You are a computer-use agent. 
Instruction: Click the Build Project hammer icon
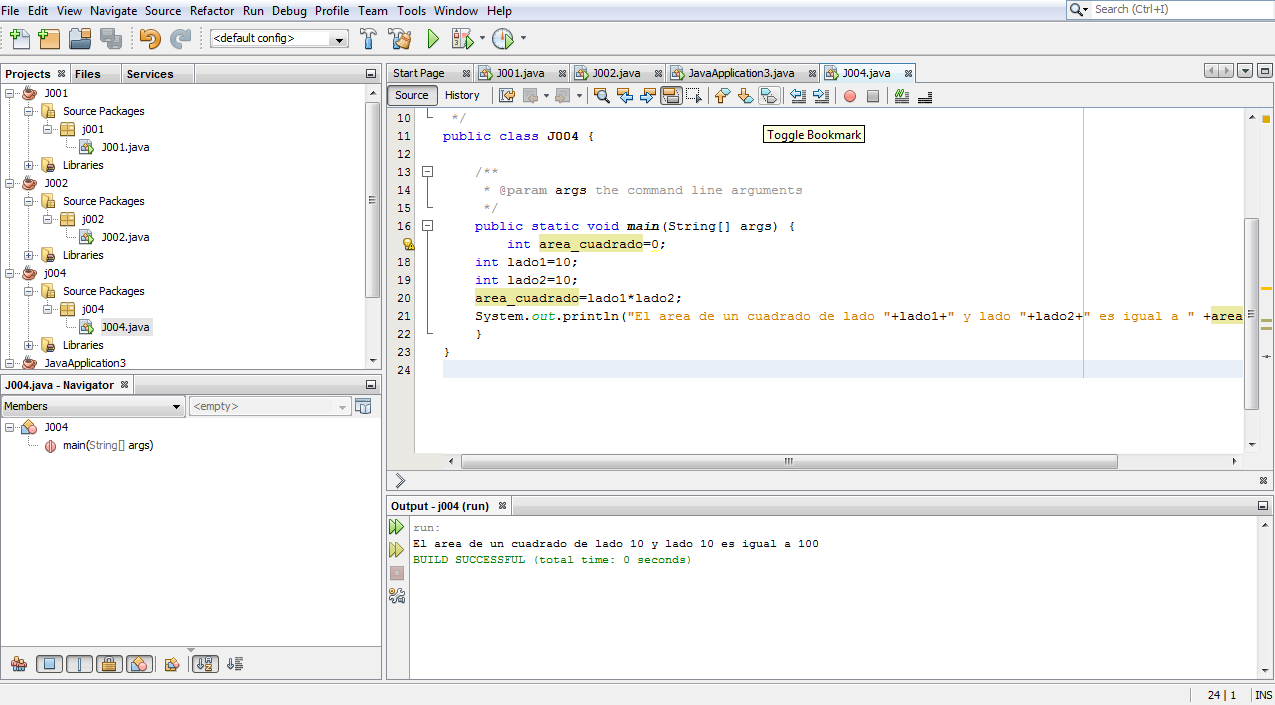click(x=368, y=39)
